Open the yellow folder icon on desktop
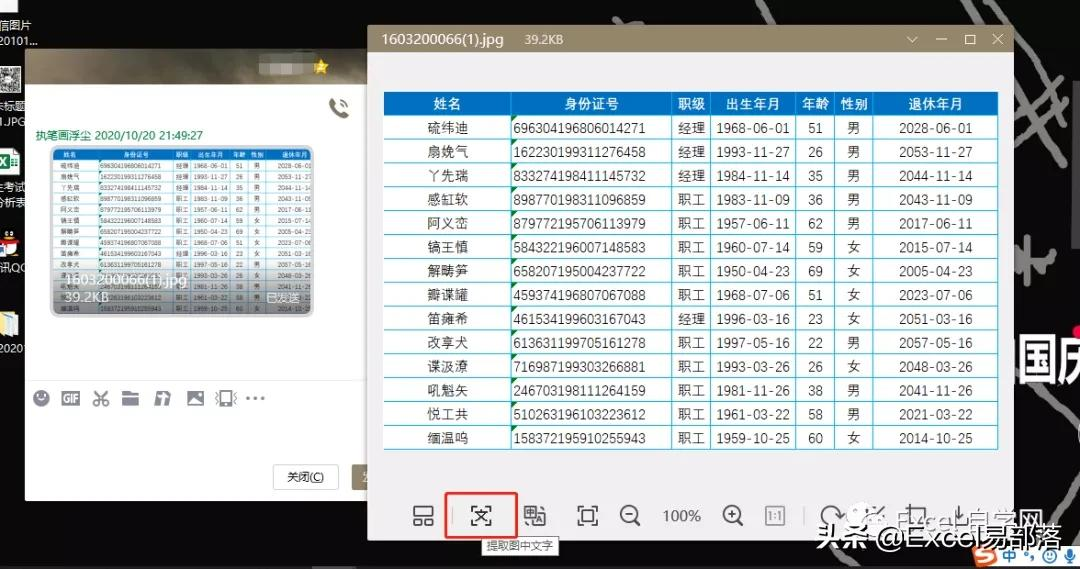Screen dimensions: 1080x569 coord(9,324)
